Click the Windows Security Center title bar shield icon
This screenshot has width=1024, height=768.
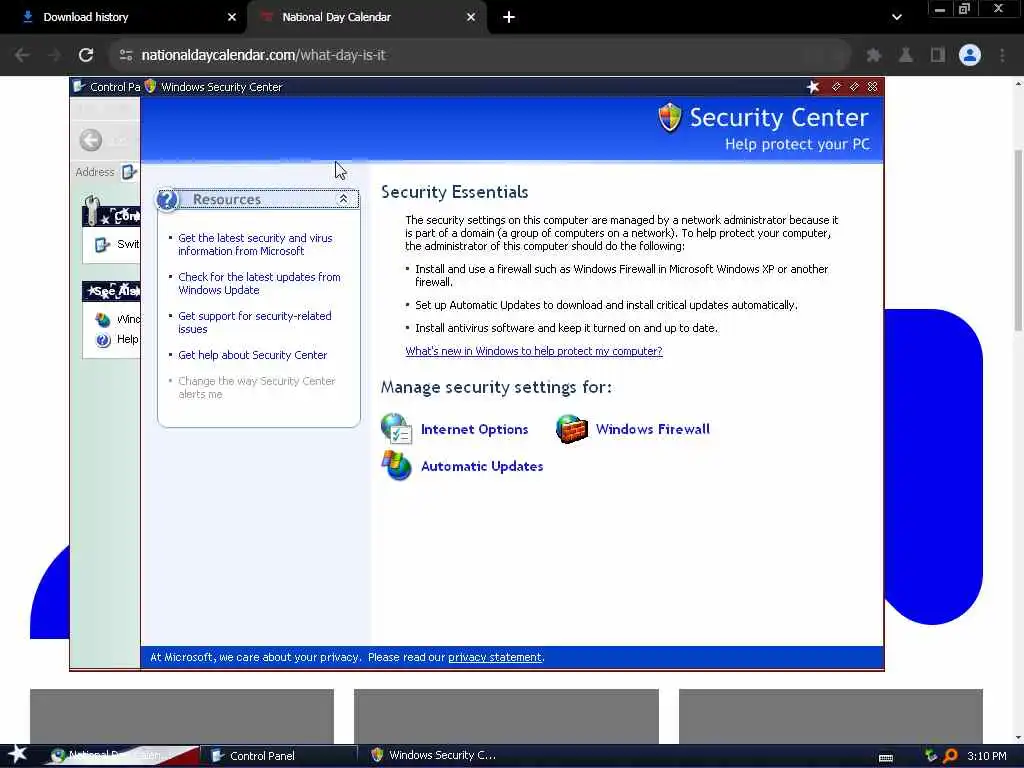(150, 86)
